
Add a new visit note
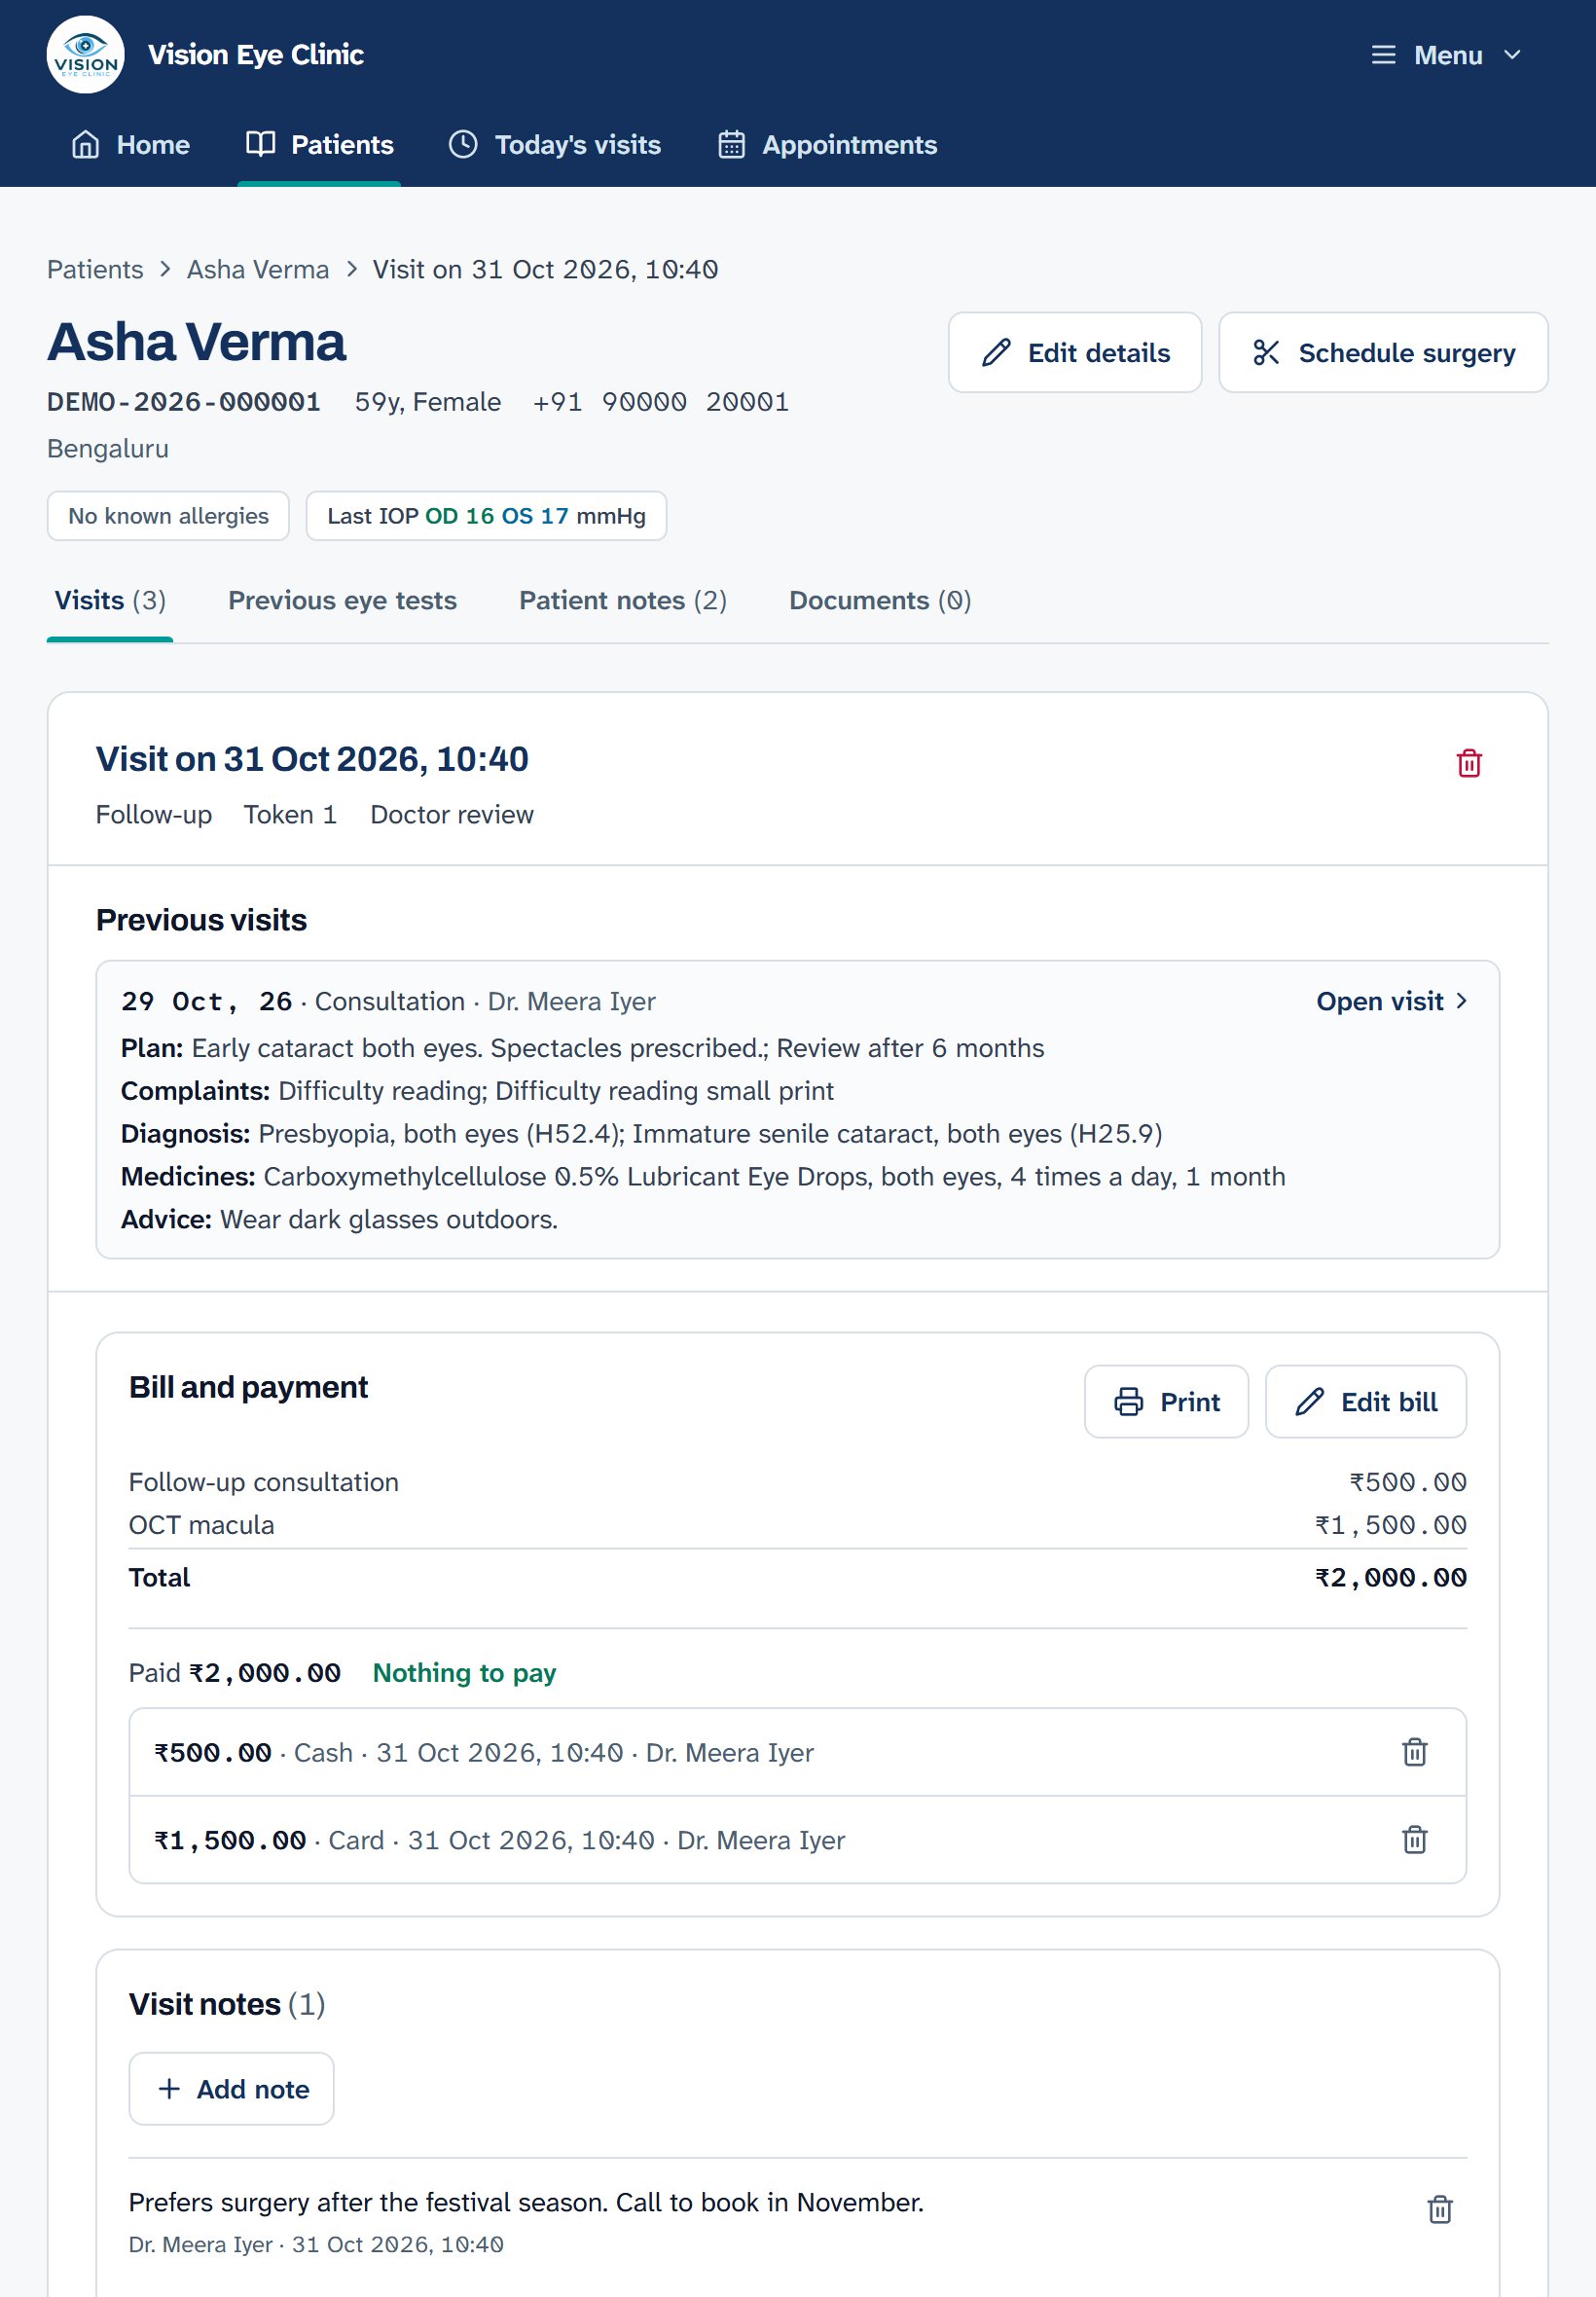[x=231, y=2088]
